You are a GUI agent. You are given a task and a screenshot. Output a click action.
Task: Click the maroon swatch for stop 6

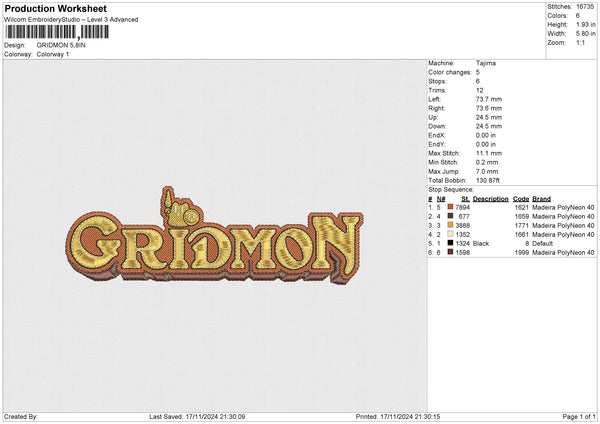[x=451, y=252]
